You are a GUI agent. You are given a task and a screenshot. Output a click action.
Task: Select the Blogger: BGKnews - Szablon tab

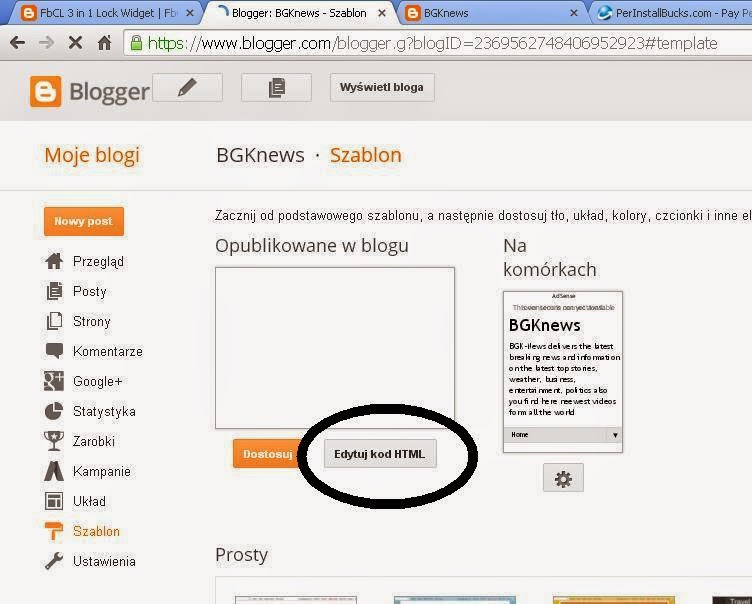click(x=298, y=13)
